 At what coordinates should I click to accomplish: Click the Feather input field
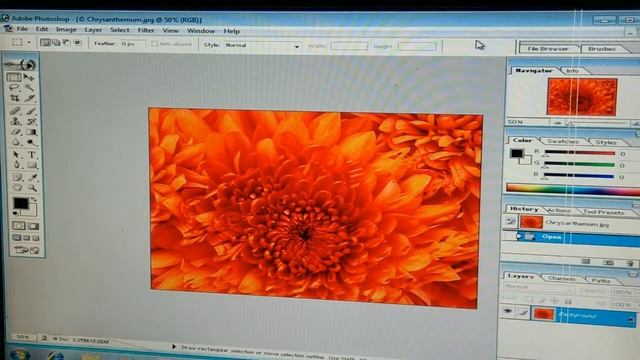point(132,44)
